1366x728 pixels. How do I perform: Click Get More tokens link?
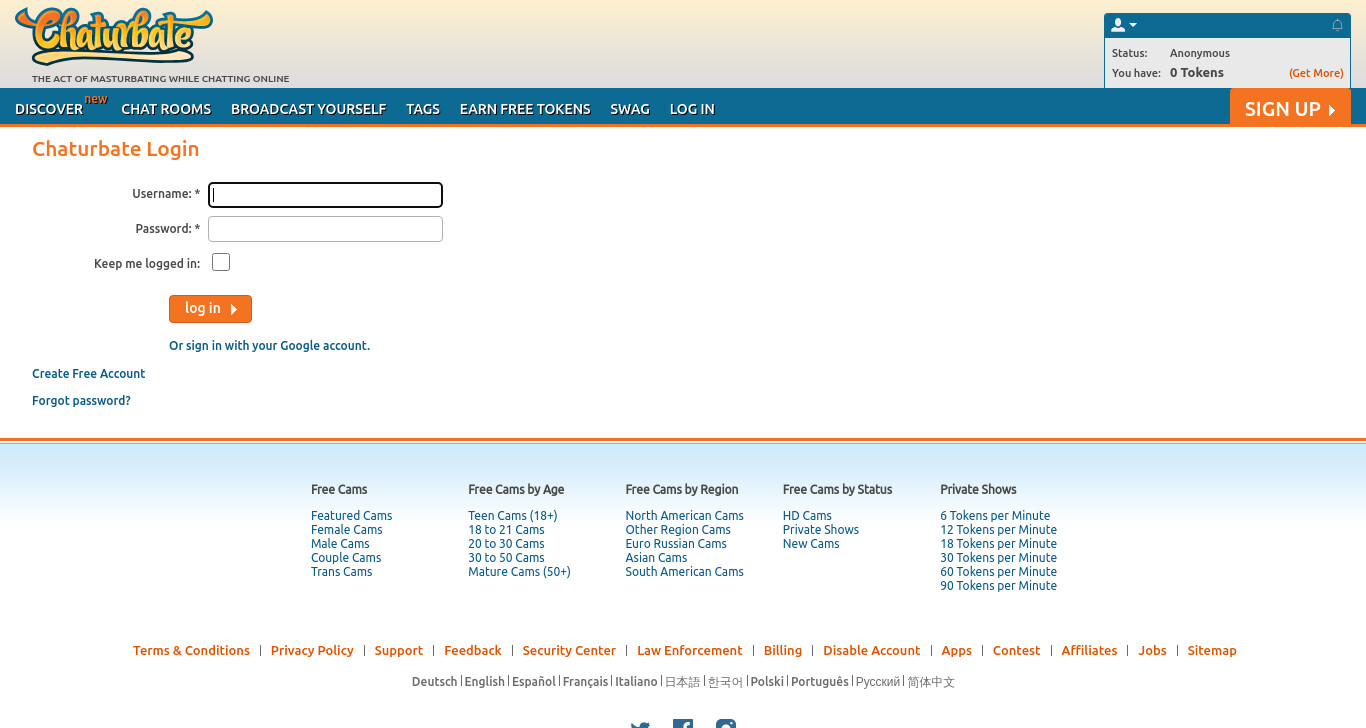(x=1316, y=73)
